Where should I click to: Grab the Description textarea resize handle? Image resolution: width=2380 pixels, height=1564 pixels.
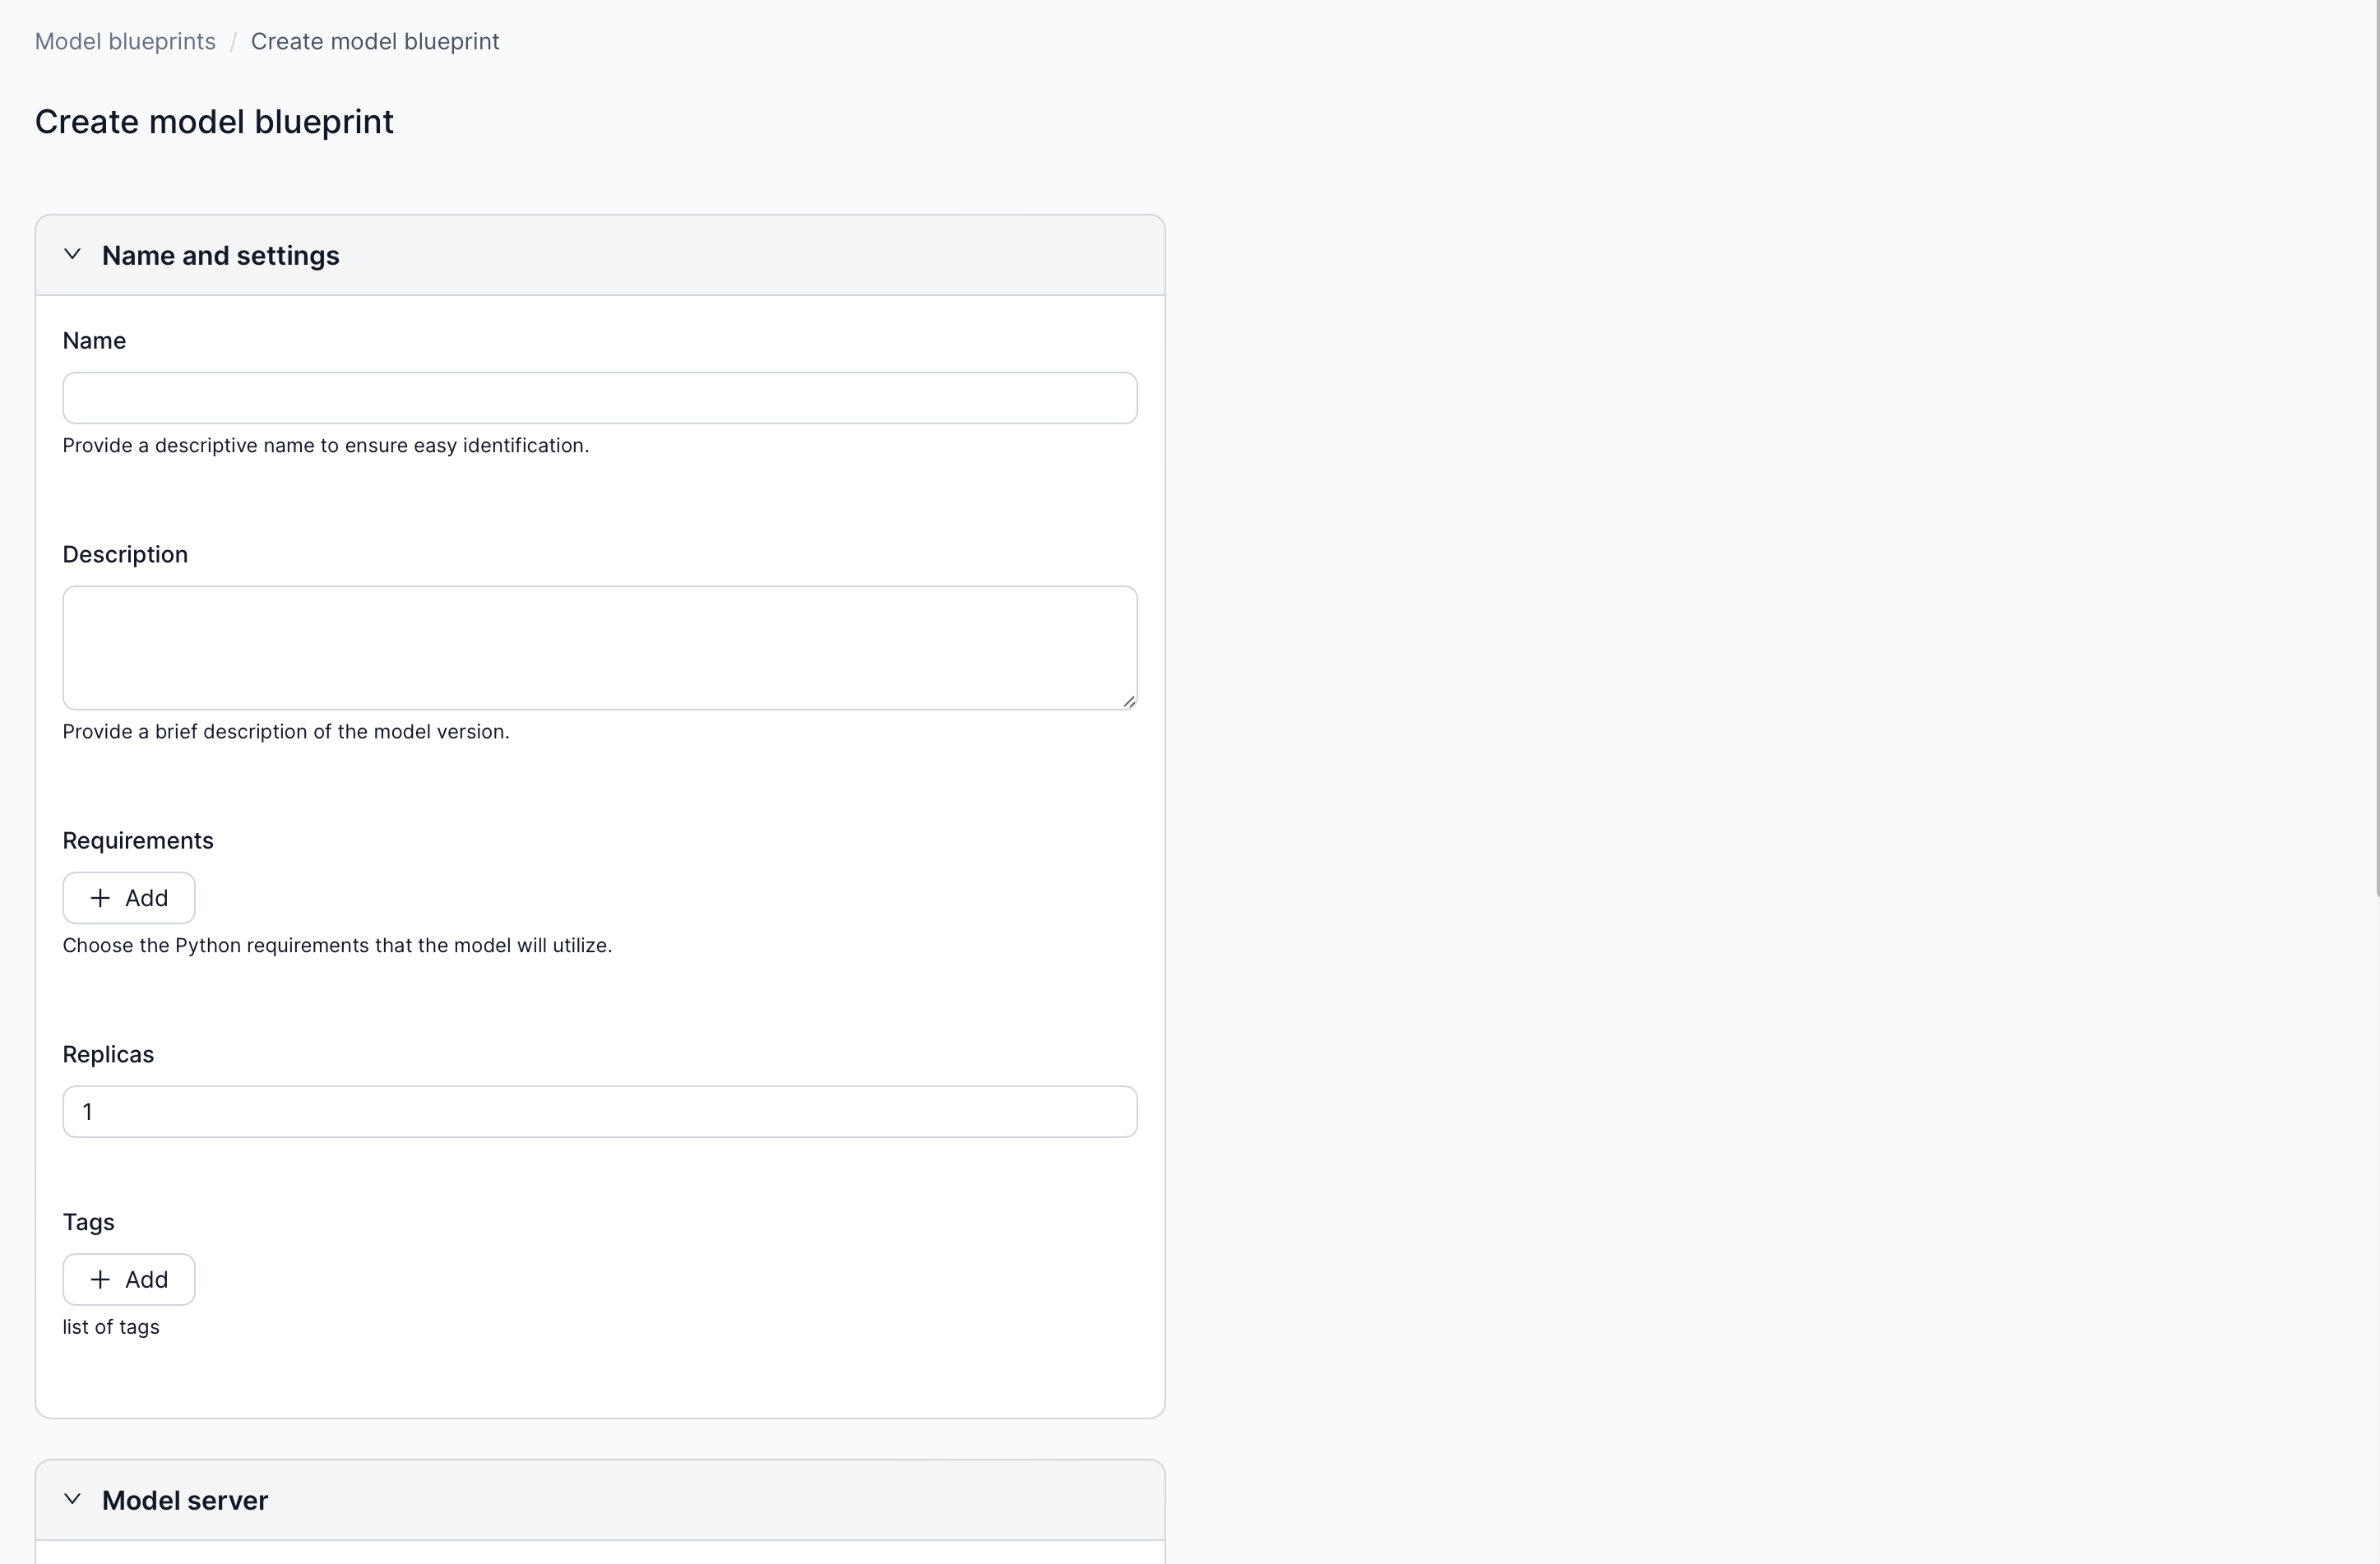(x=1129, y=702)
